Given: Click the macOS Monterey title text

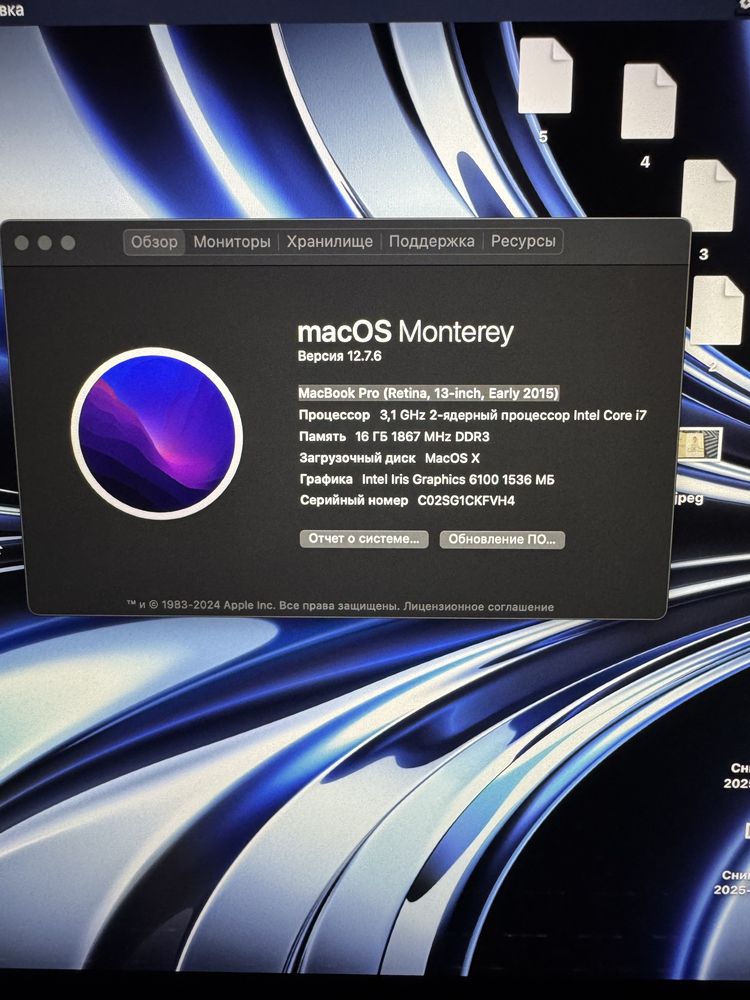Looking at the screenshot, I should 405,332.
